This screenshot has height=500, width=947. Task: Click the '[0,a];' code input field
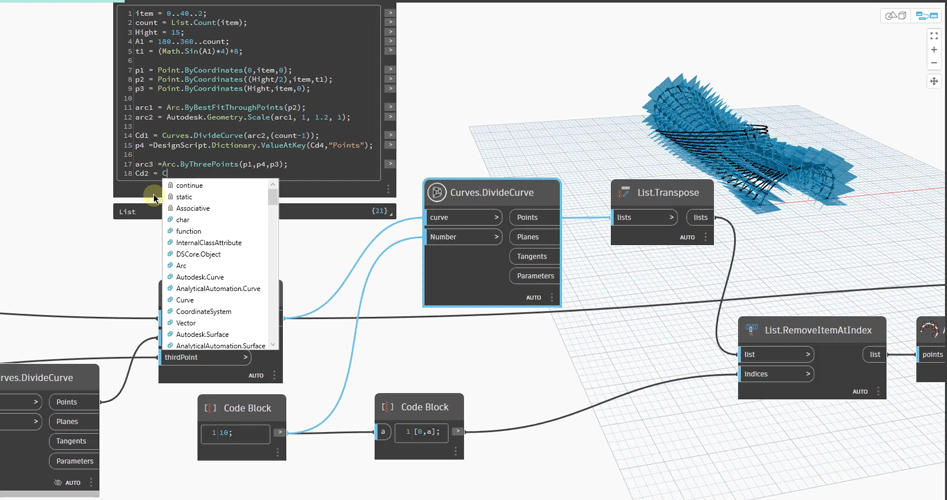tap(422, 432)
